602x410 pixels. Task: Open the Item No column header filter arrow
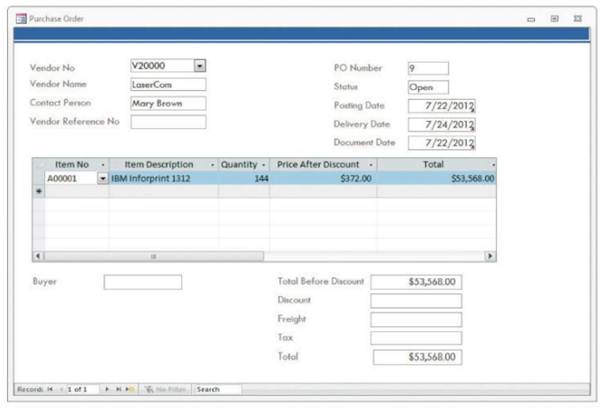click(x=103, y=165)
